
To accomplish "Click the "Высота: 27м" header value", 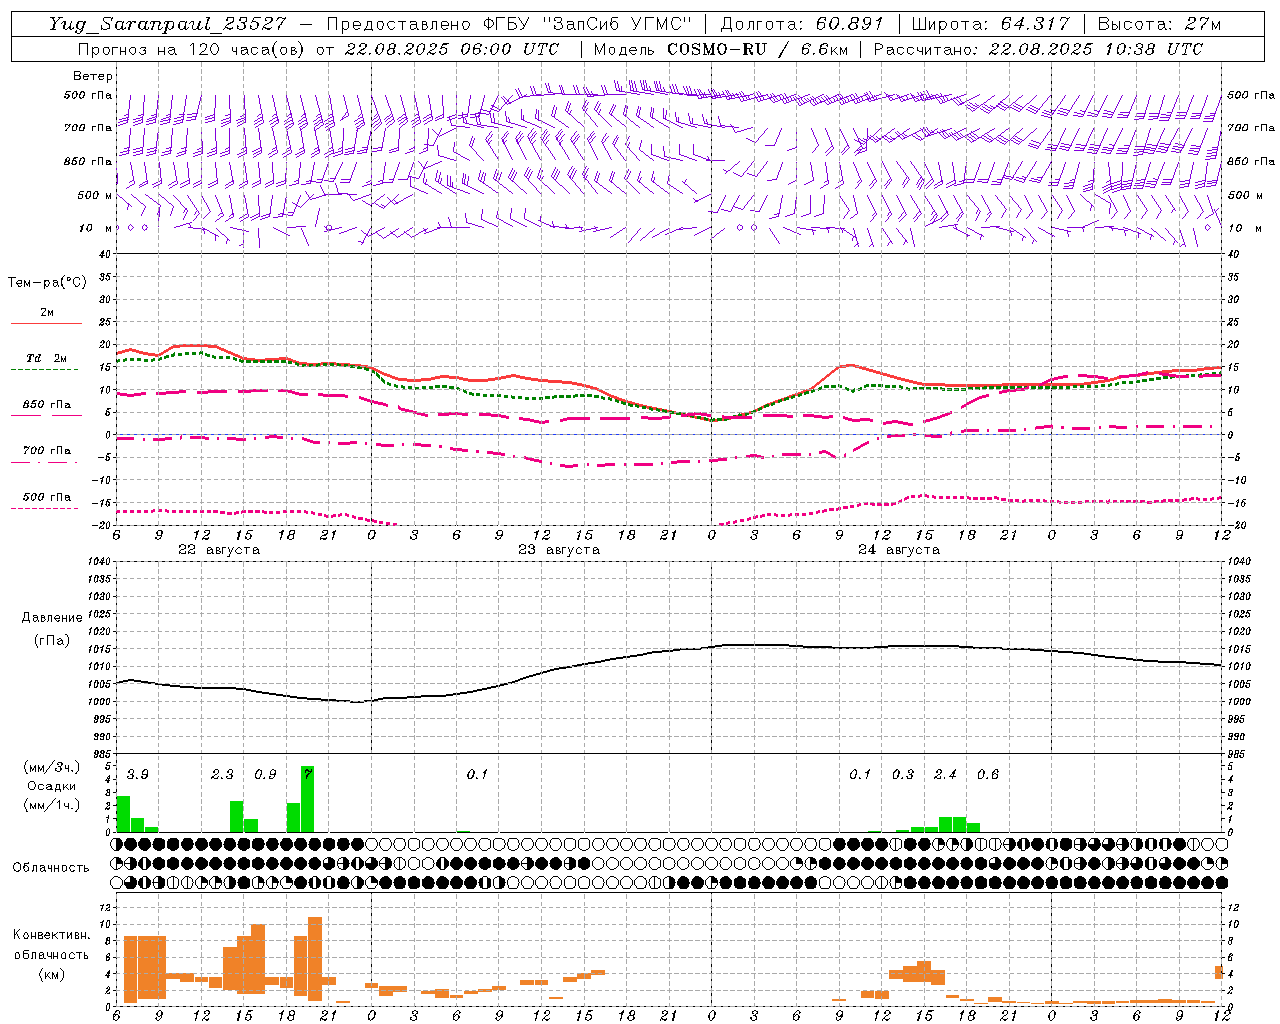I will point(1159,24).
